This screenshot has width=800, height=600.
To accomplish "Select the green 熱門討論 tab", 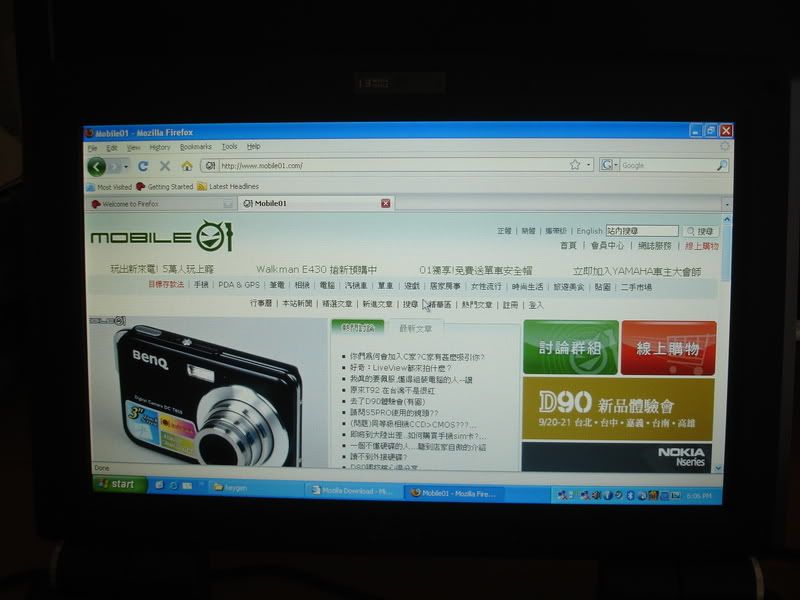I will tap(358, 328).
